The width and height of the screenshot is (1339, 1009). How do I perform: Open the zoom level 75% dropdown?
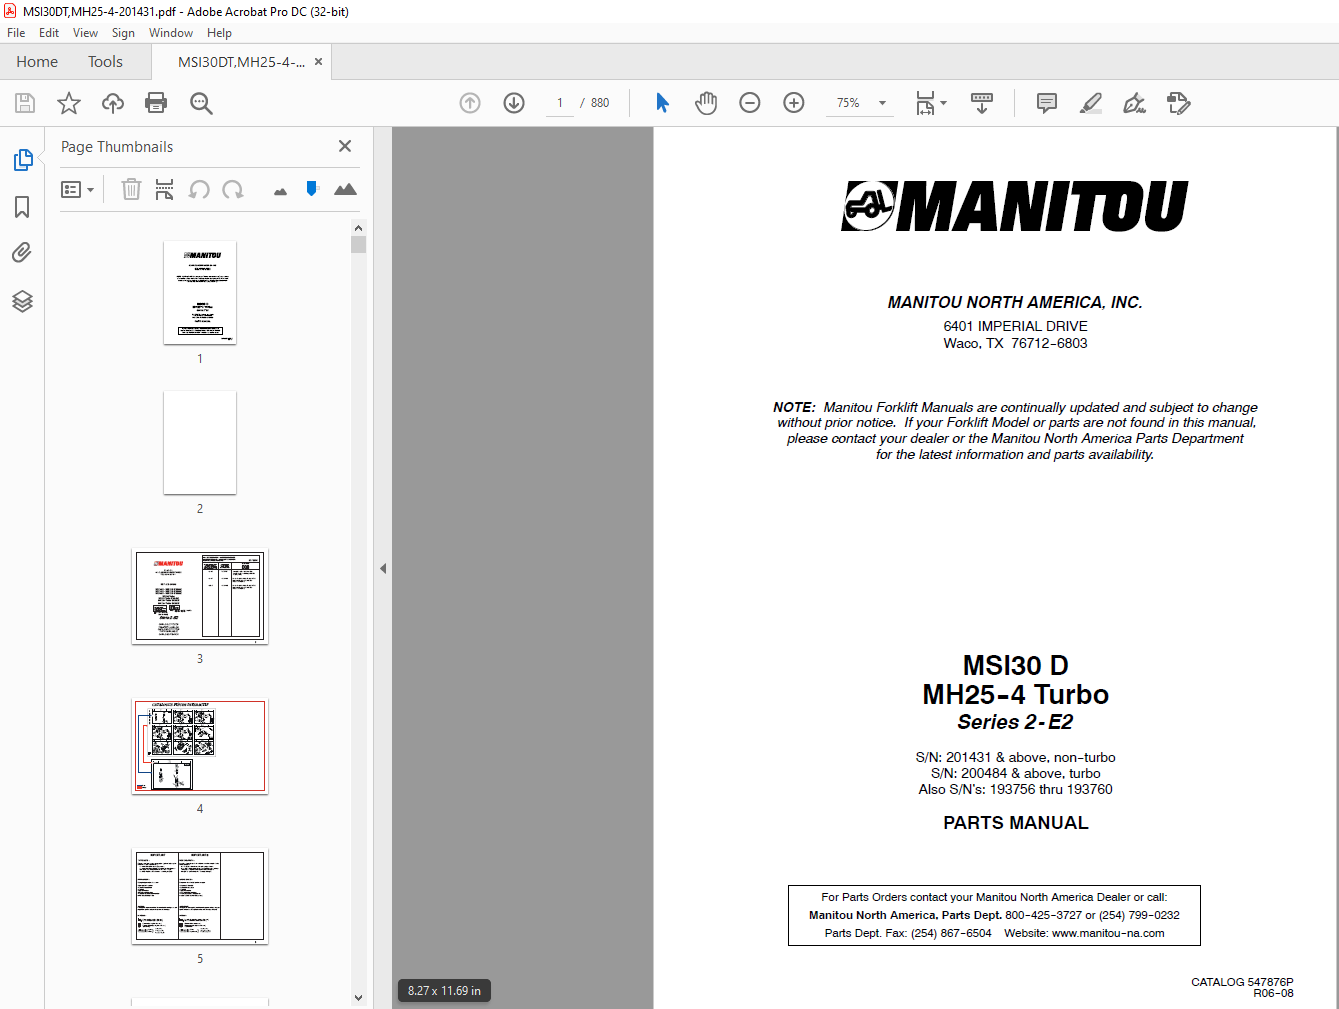(860, 103)
